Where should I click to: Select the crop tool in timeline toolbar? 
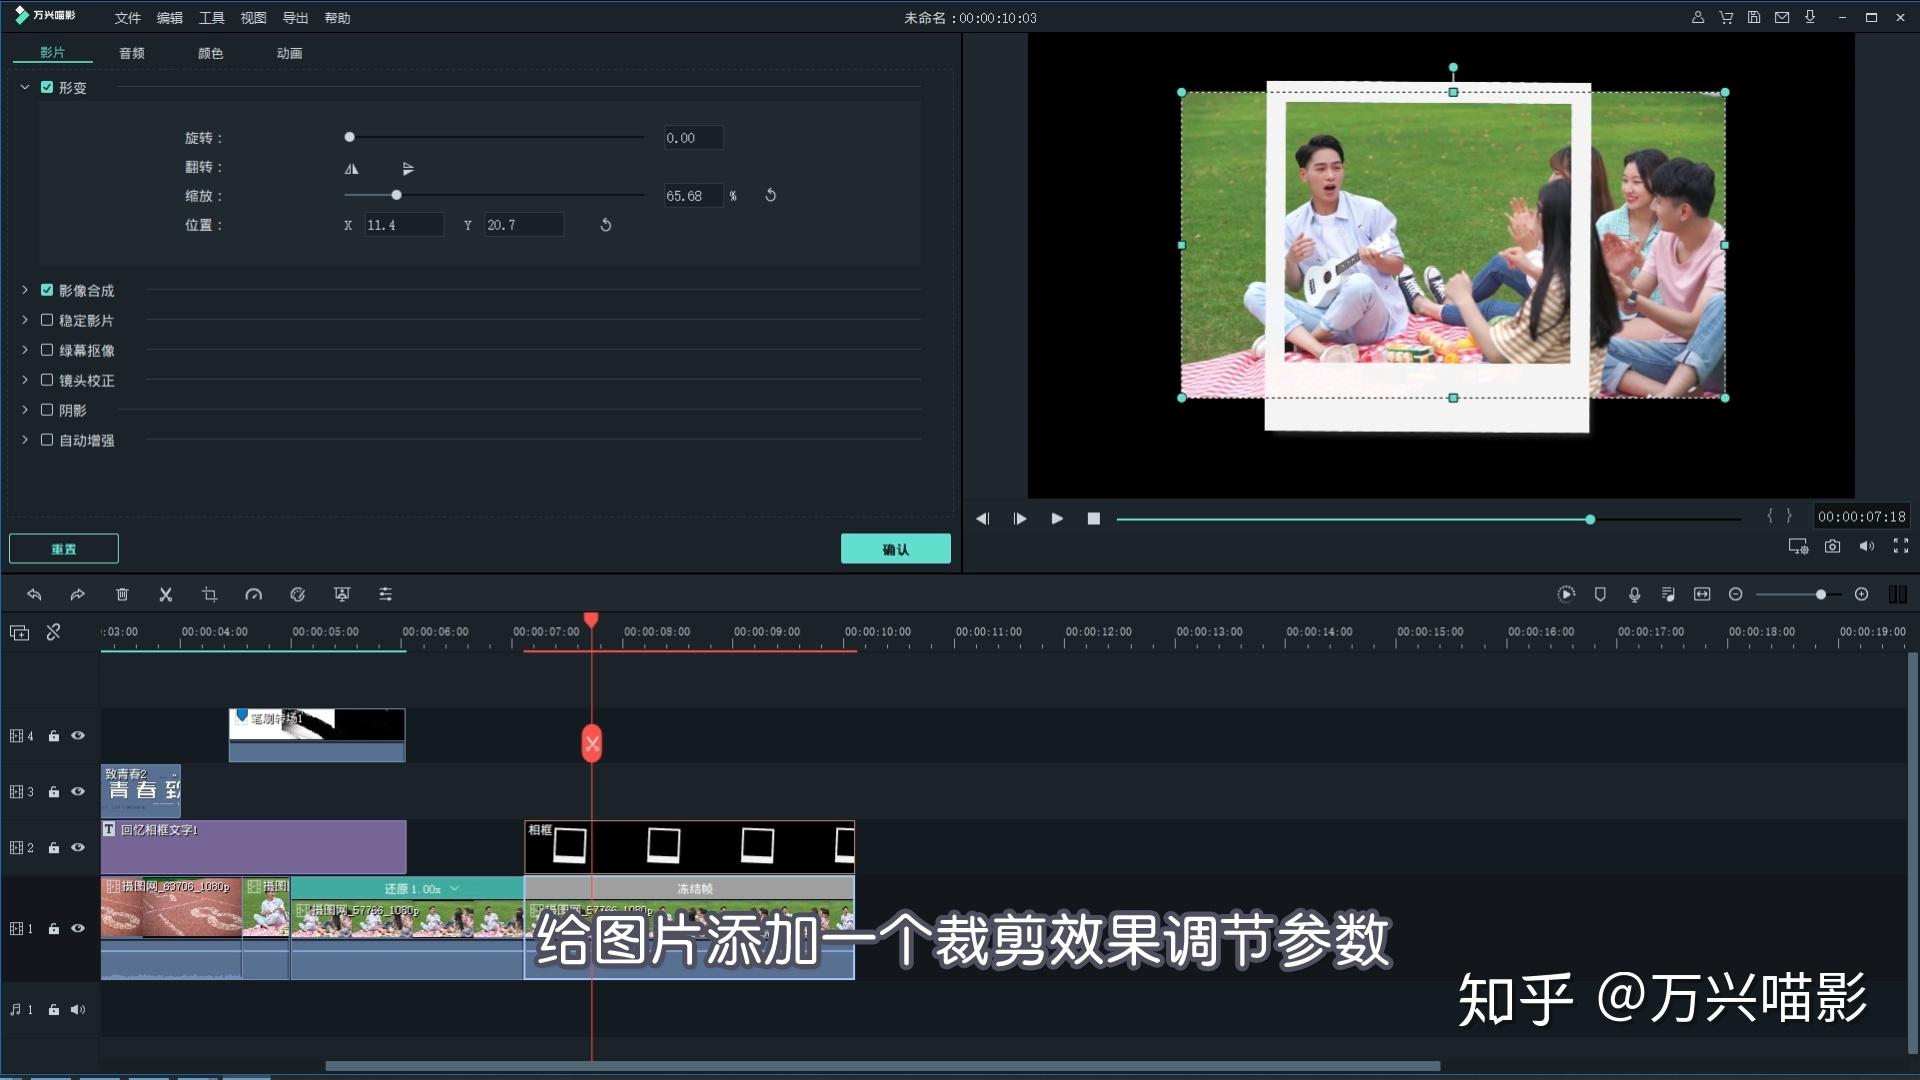pyautogui.click(x=210, y=595)
